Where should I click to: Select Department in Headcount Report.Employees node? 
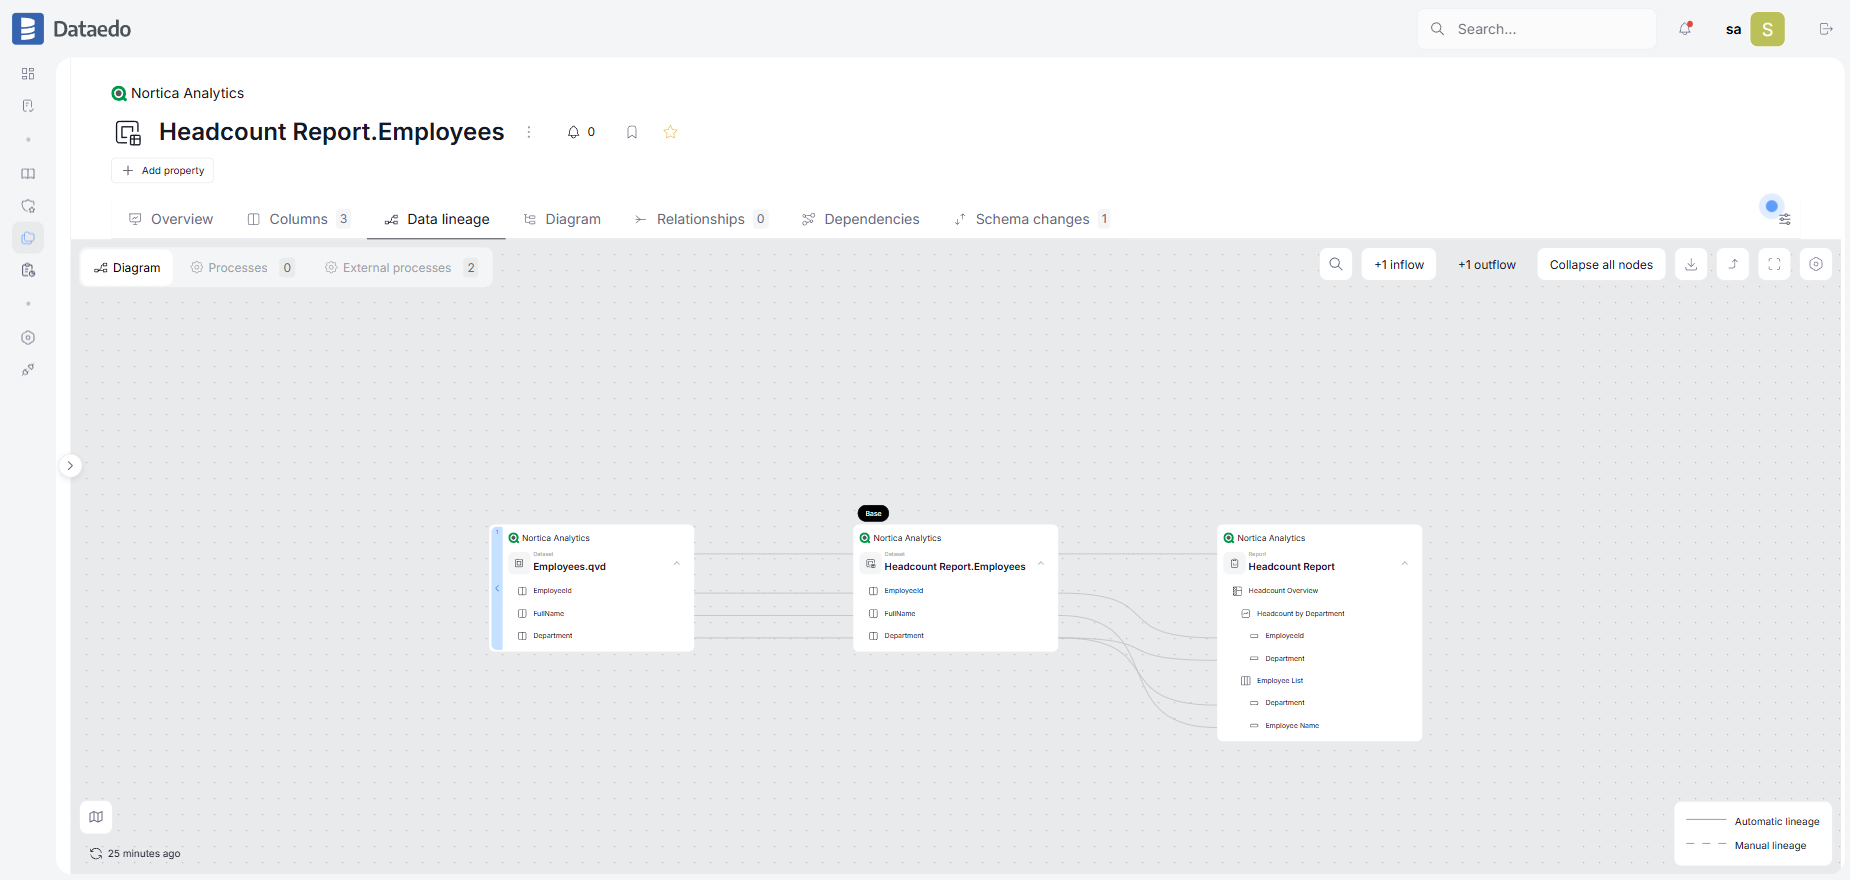[x=904, y=636]
